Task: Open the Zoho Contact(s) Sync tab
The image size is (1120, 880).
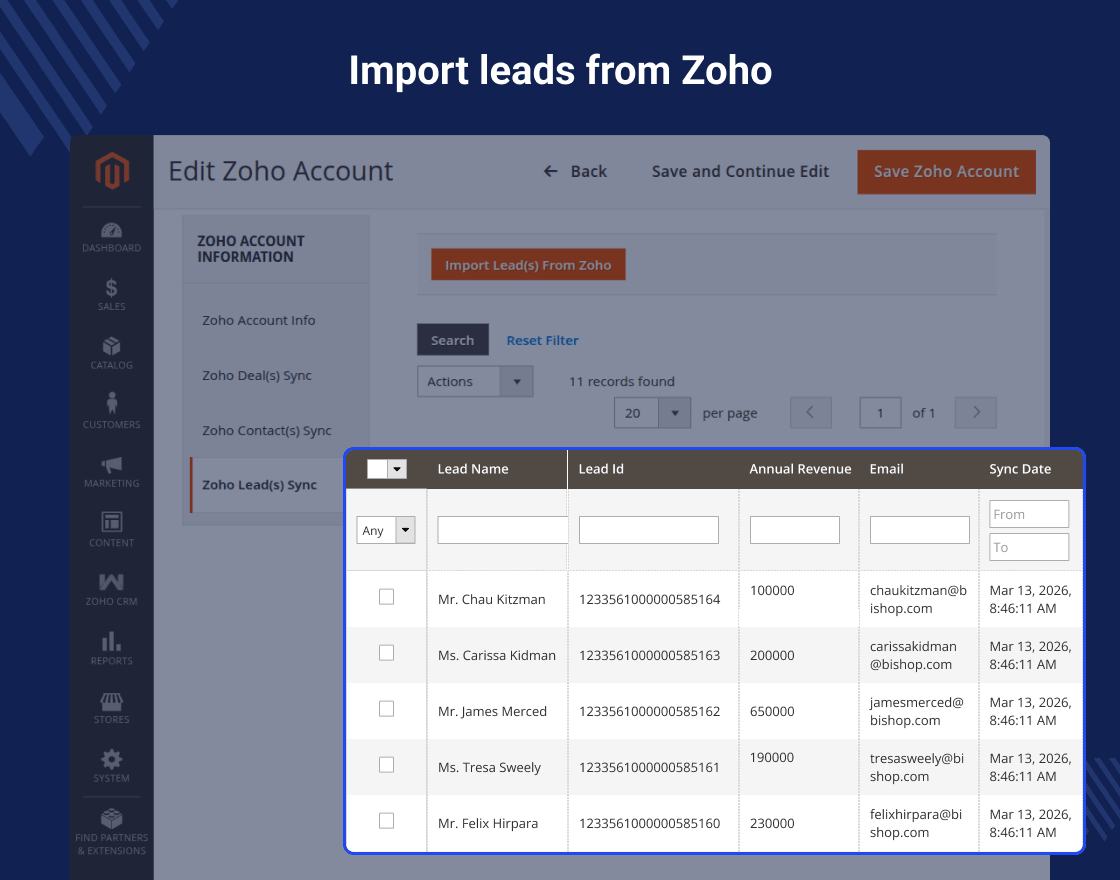Action: click(266, 431)
